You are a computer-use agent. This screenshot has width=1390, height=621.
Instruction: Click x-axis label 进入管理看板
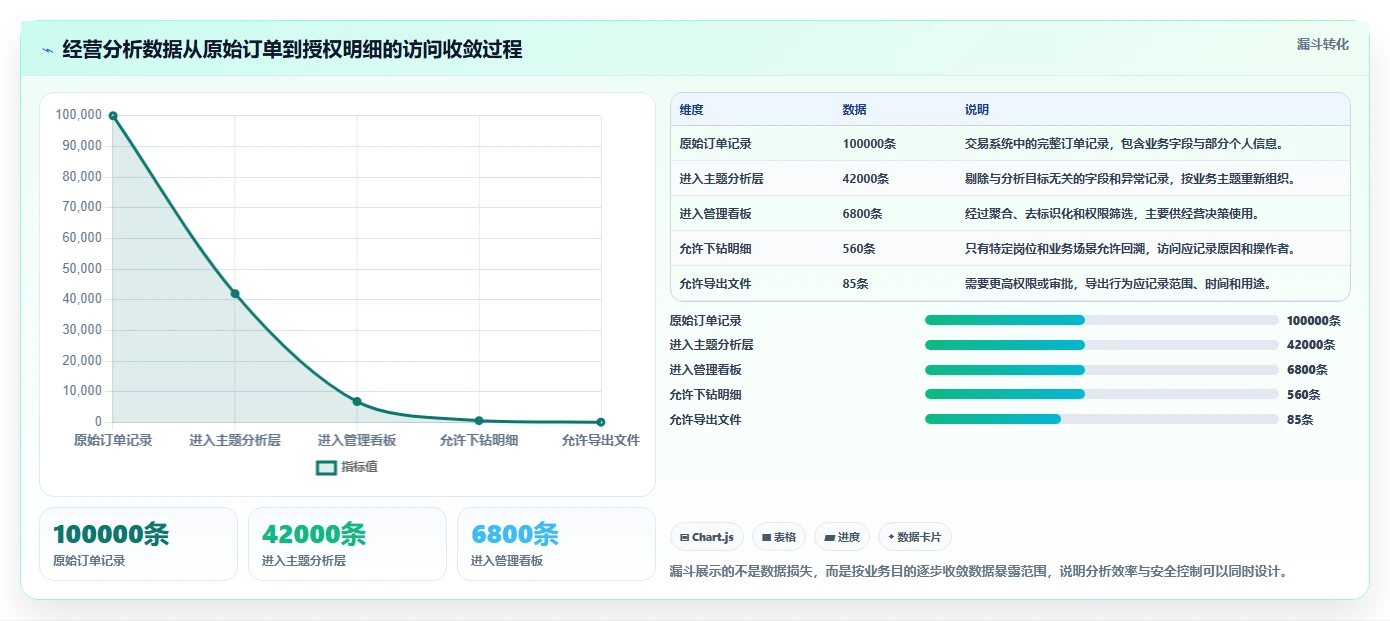click(357, 440)
